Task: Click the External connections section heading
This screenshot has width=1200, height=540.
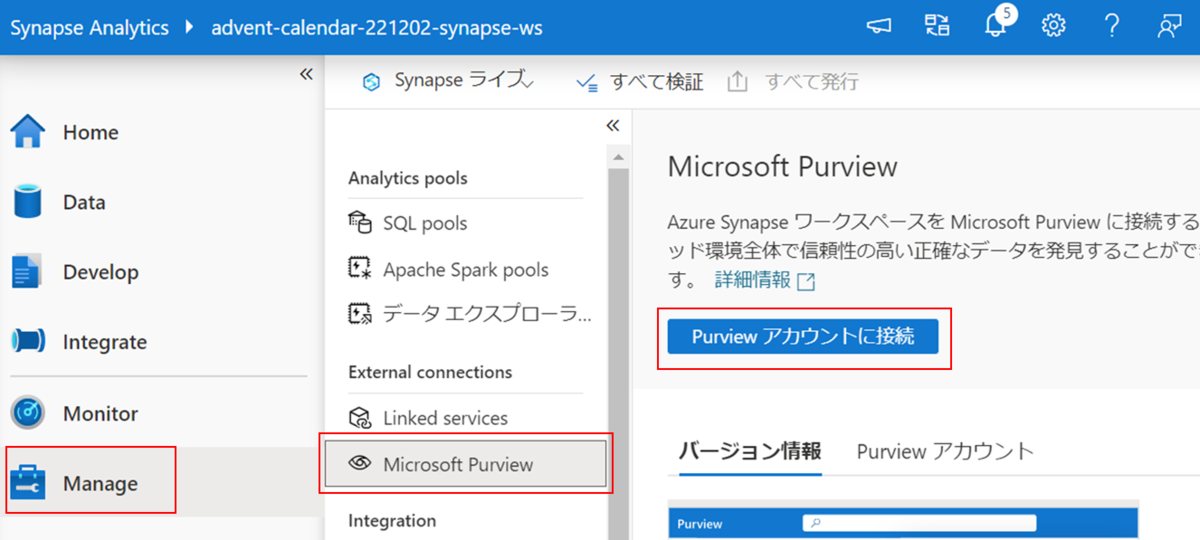Action: [x=430, y=372]
